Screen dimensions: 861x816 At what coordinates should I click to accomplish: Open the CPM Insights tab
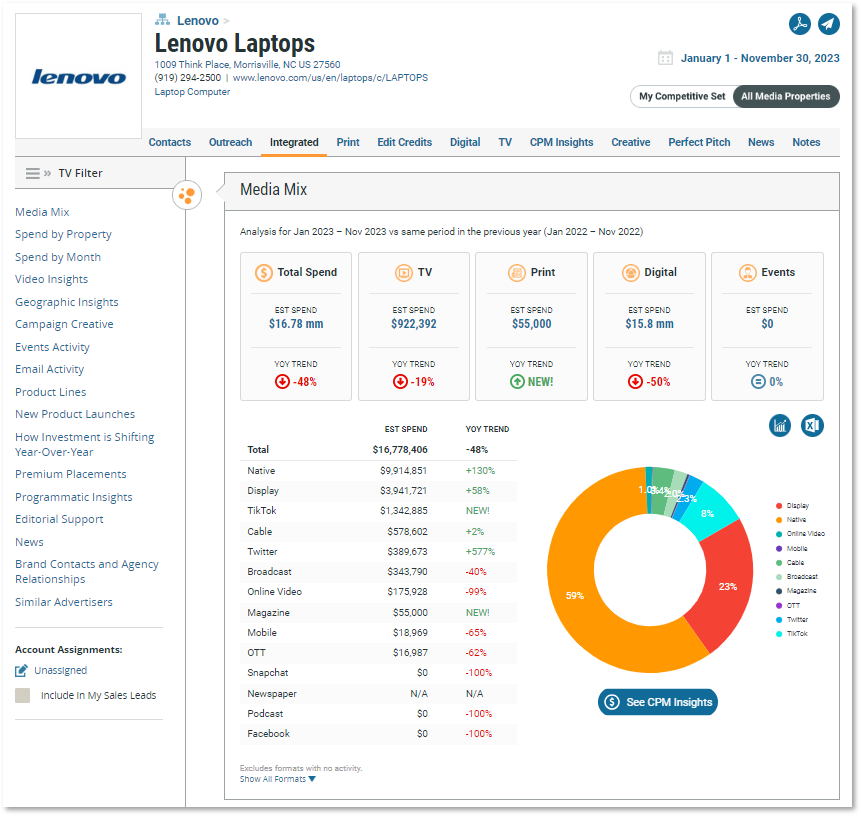(562, 142)
